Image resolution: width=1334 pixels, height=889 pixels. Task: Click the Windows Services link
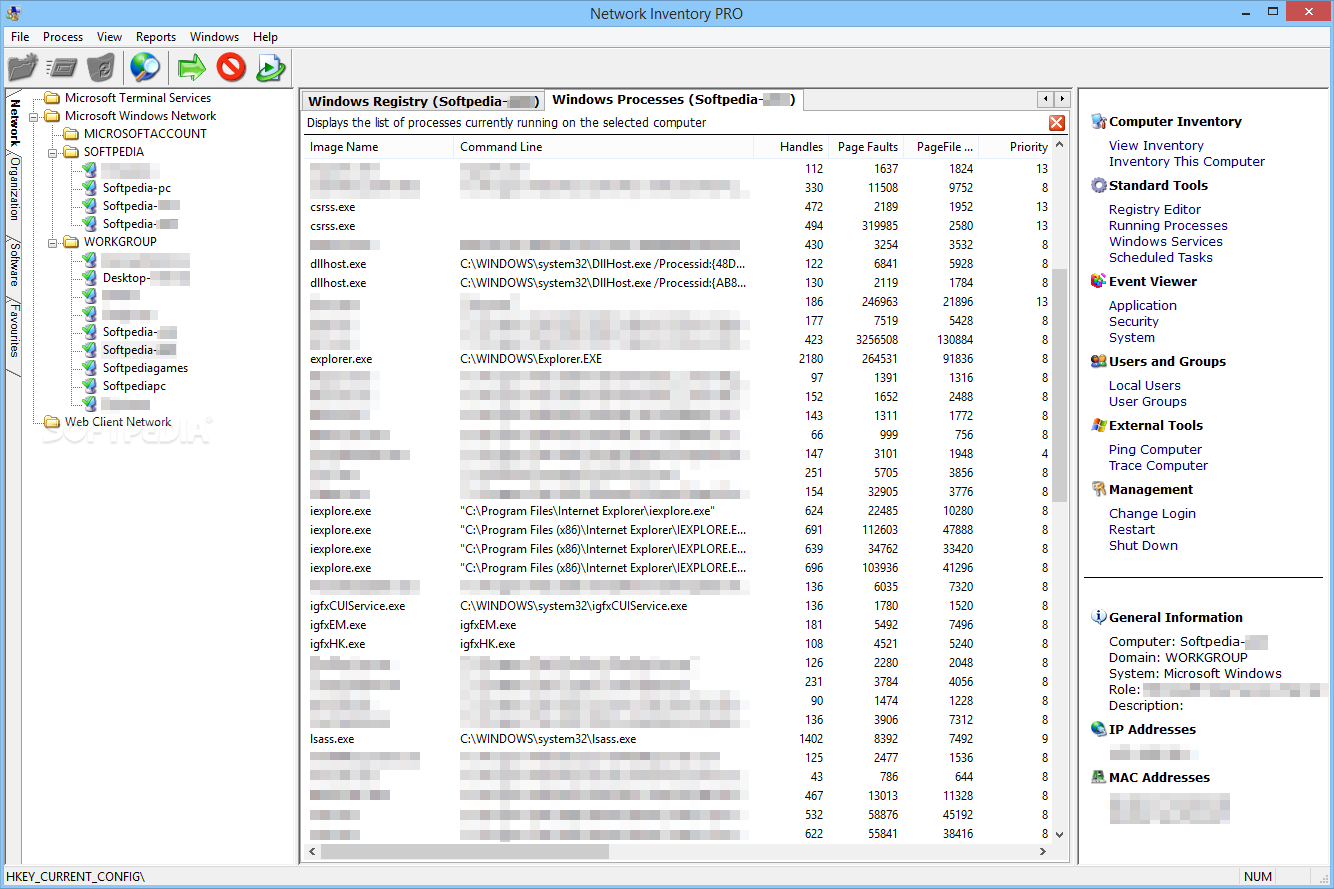click(x=1166, y=242)
